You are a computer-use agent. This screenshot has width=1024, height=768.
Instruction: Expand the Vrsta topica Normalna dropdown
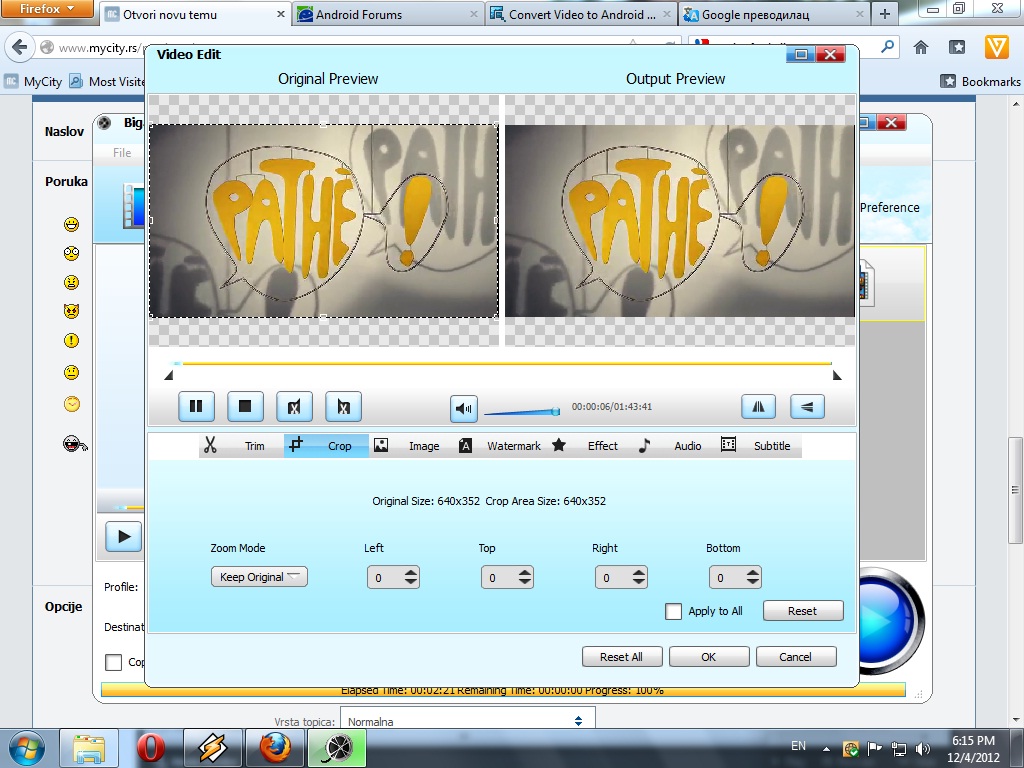(x=468, y=721)
